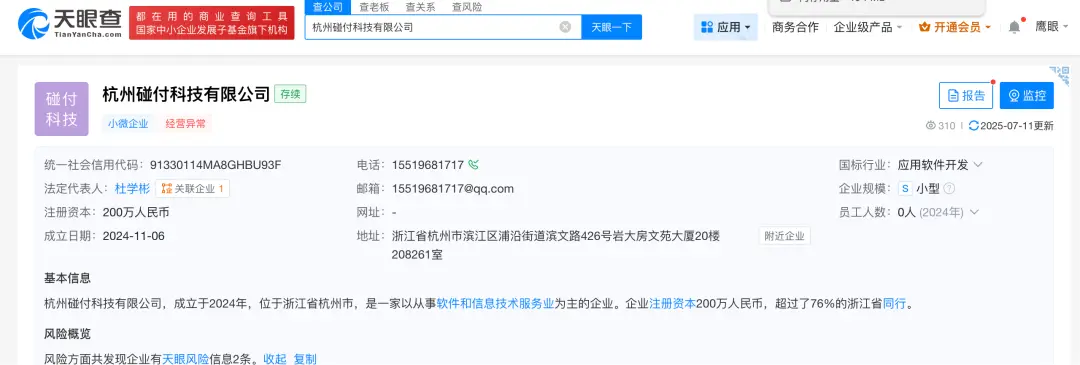Click the view count eye icon
1080x365 pixels.
click(931, 125)
